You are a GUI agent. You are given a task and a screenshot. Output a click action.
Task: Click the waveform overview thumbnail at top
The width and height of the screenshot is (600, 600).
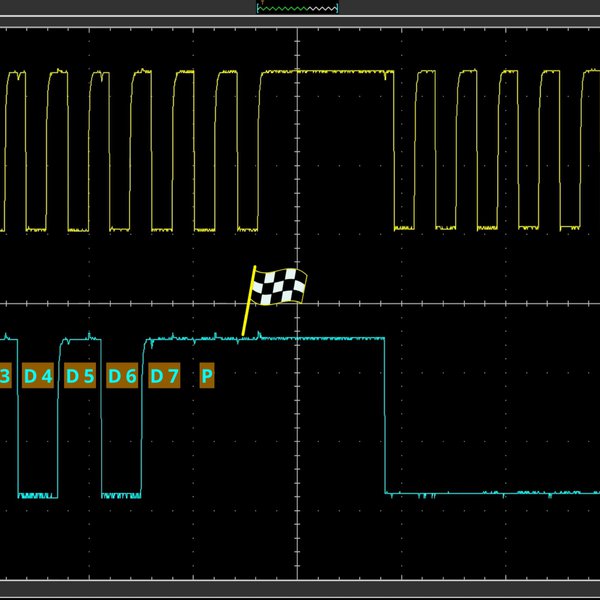tap(298, 7)
